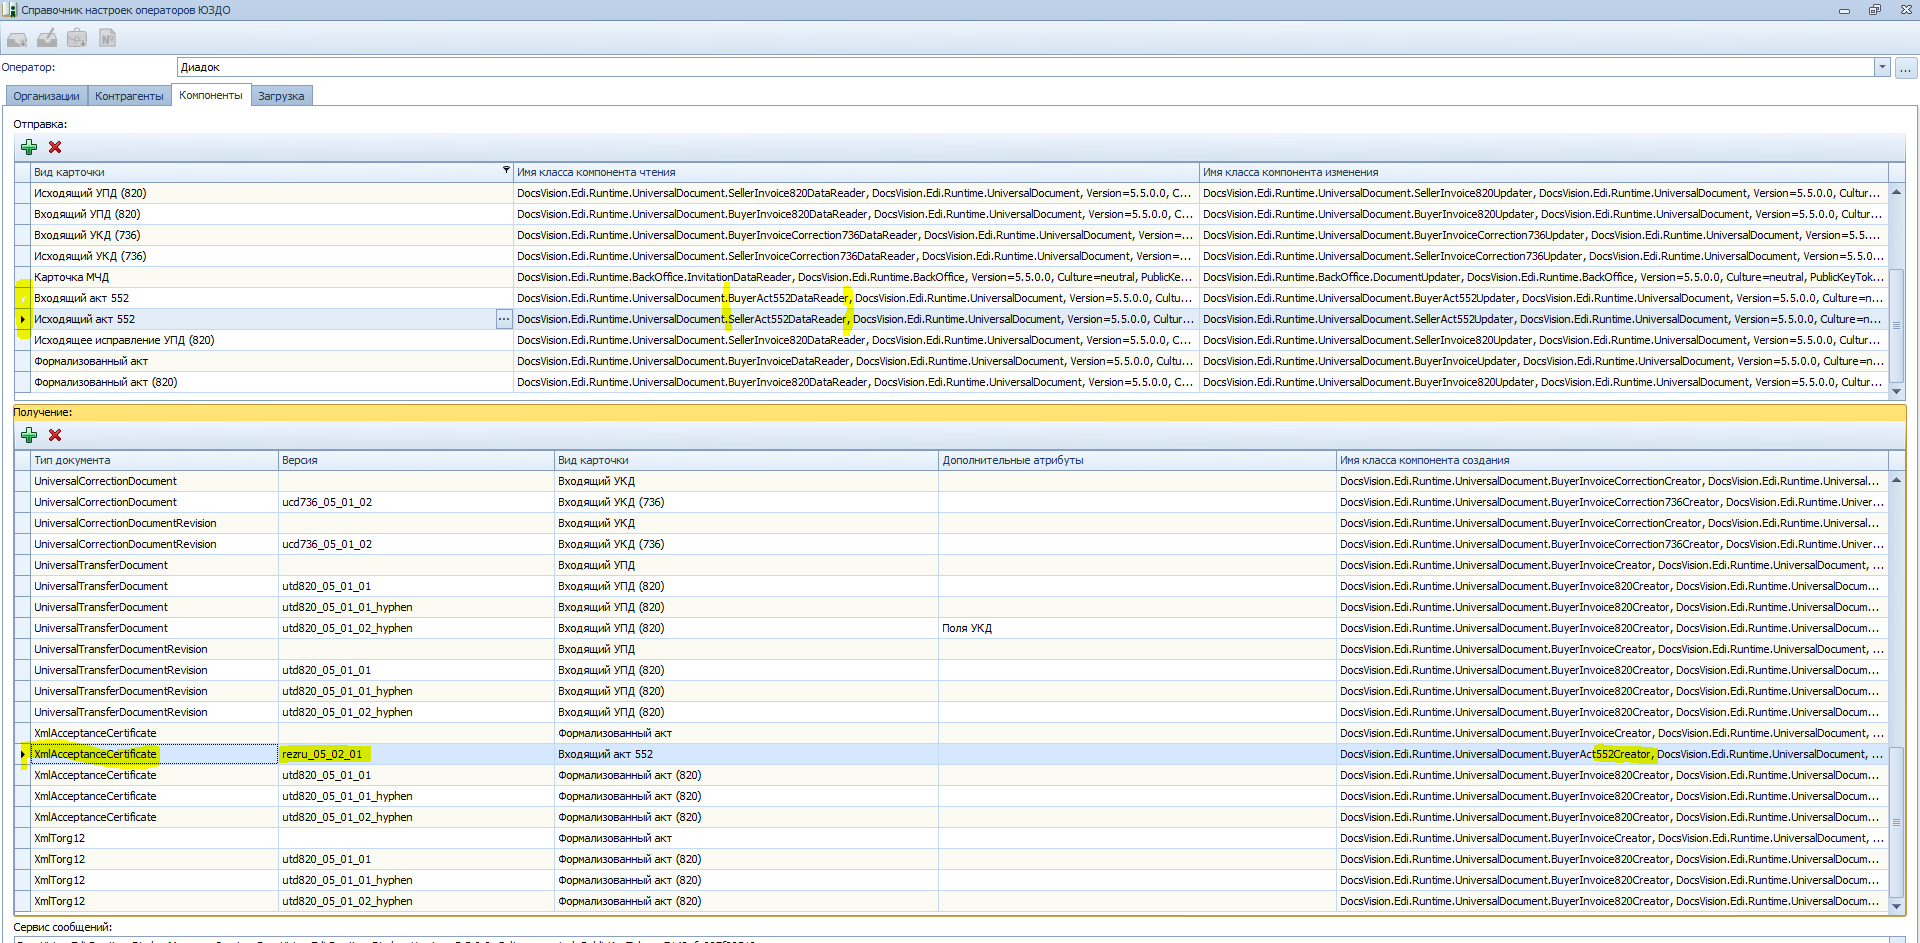Click the ellipsis button next to Оператор field

1906,68
